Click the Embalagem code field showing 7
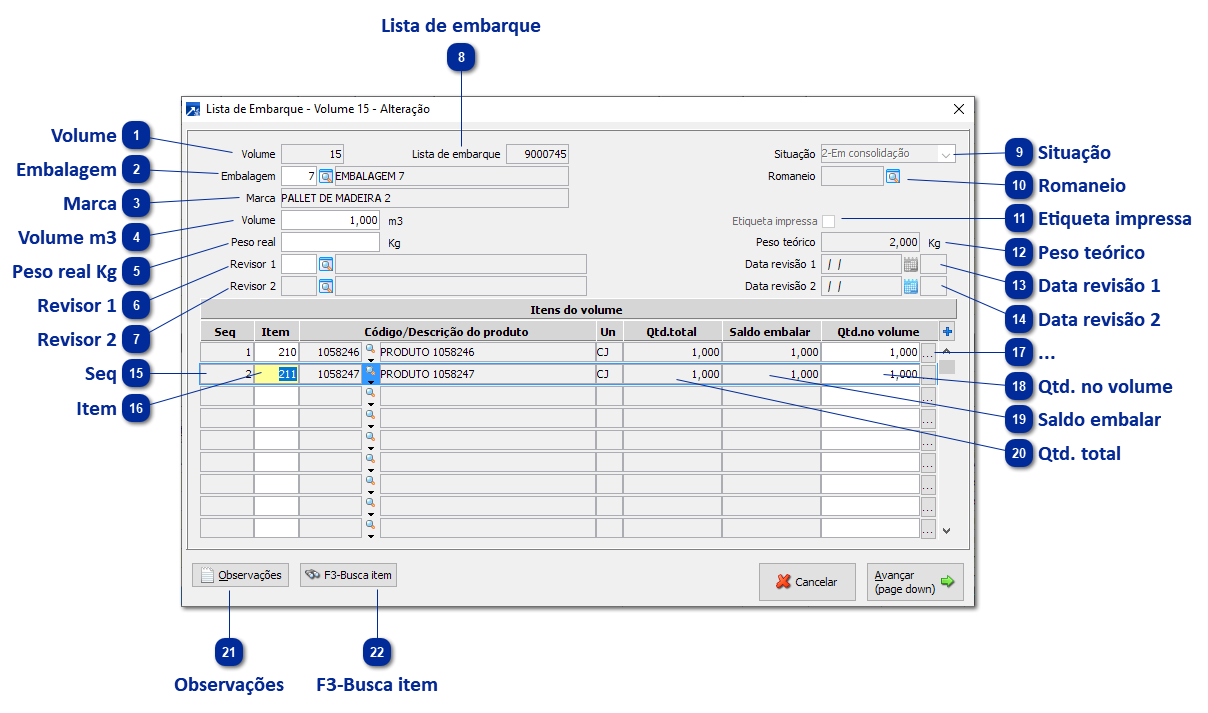This screenshot has height=713, width=1208. point(299,176)
